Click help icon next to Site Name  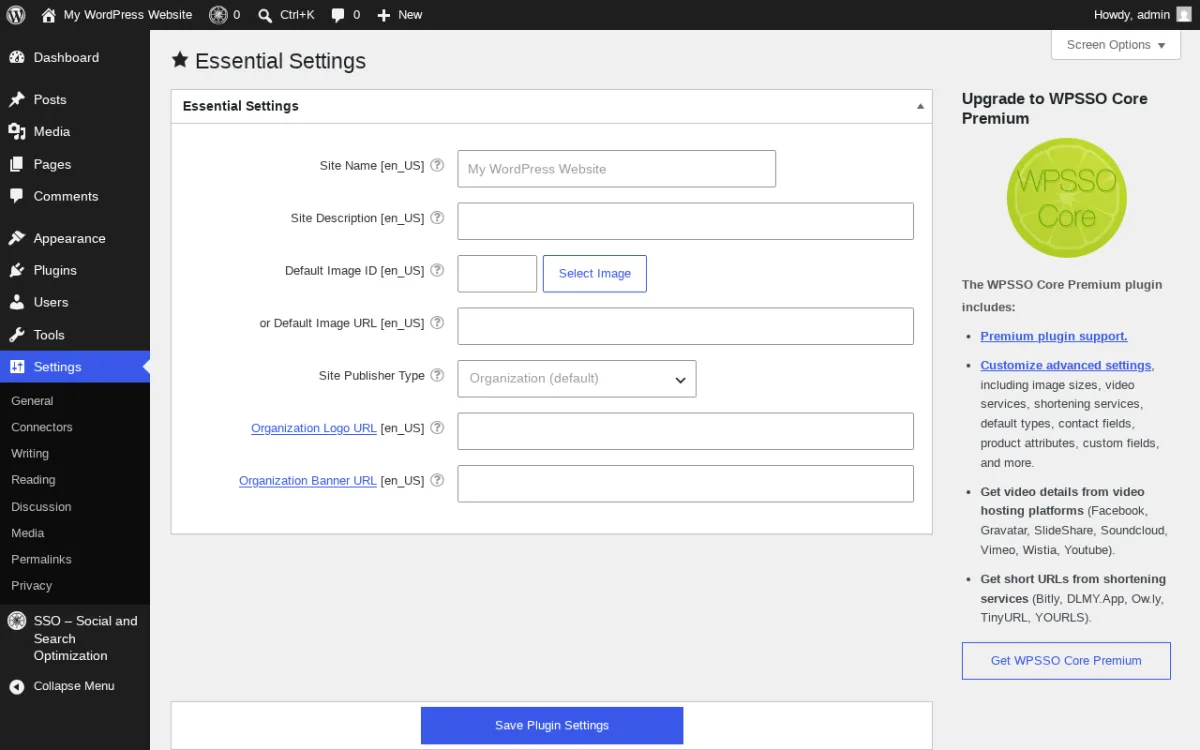click(437, 165)
